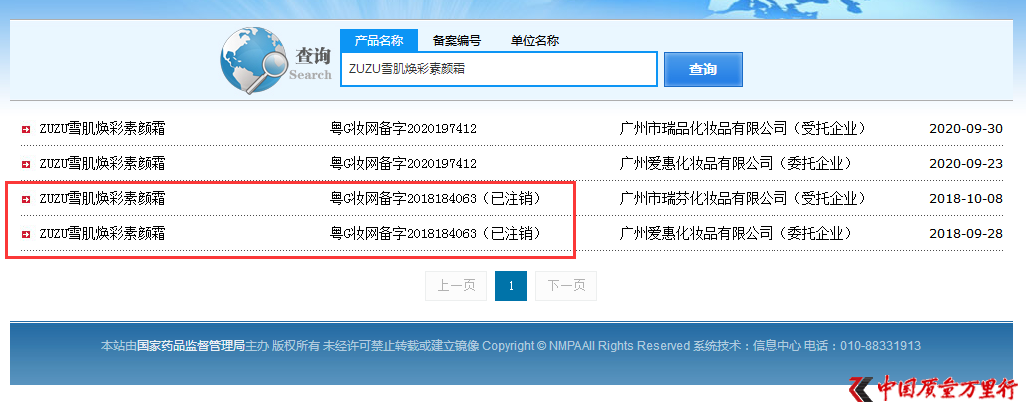
Task: Open ZUZU雪肌焕彩素颜霜 entry dated 2020-09-30
Action: tap(102, 129)
